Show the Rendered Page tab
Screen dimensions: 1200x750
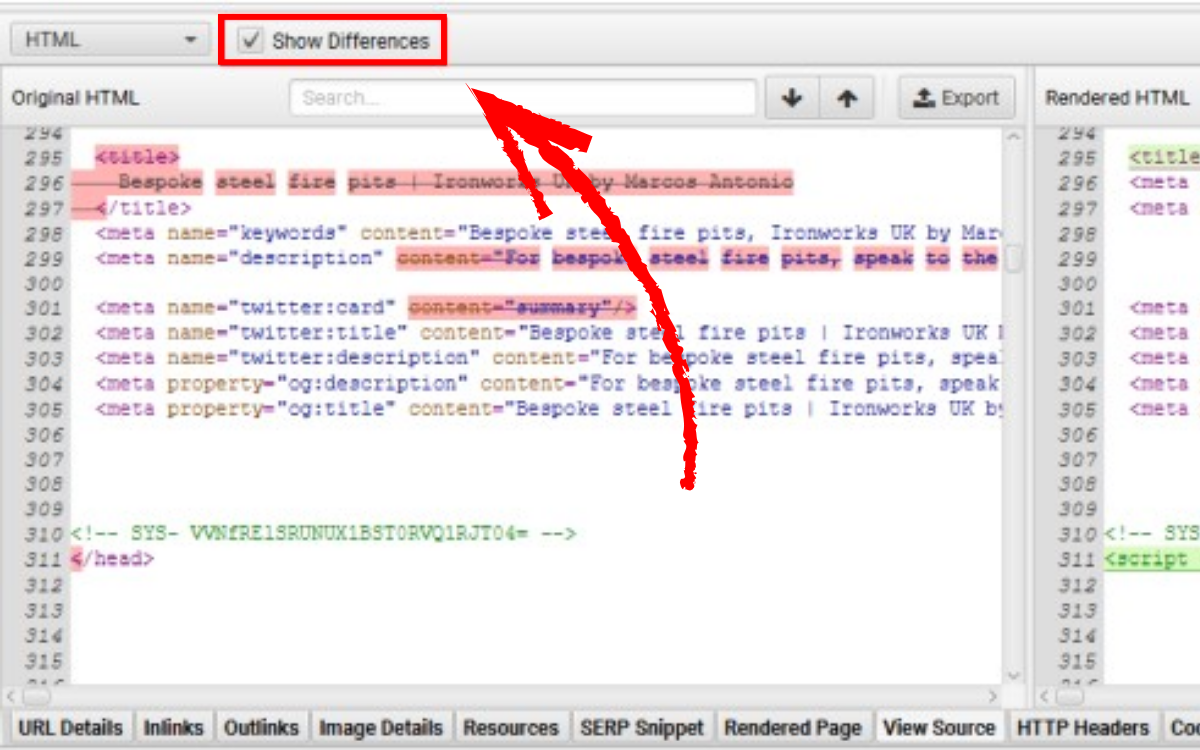coord(792,727)
